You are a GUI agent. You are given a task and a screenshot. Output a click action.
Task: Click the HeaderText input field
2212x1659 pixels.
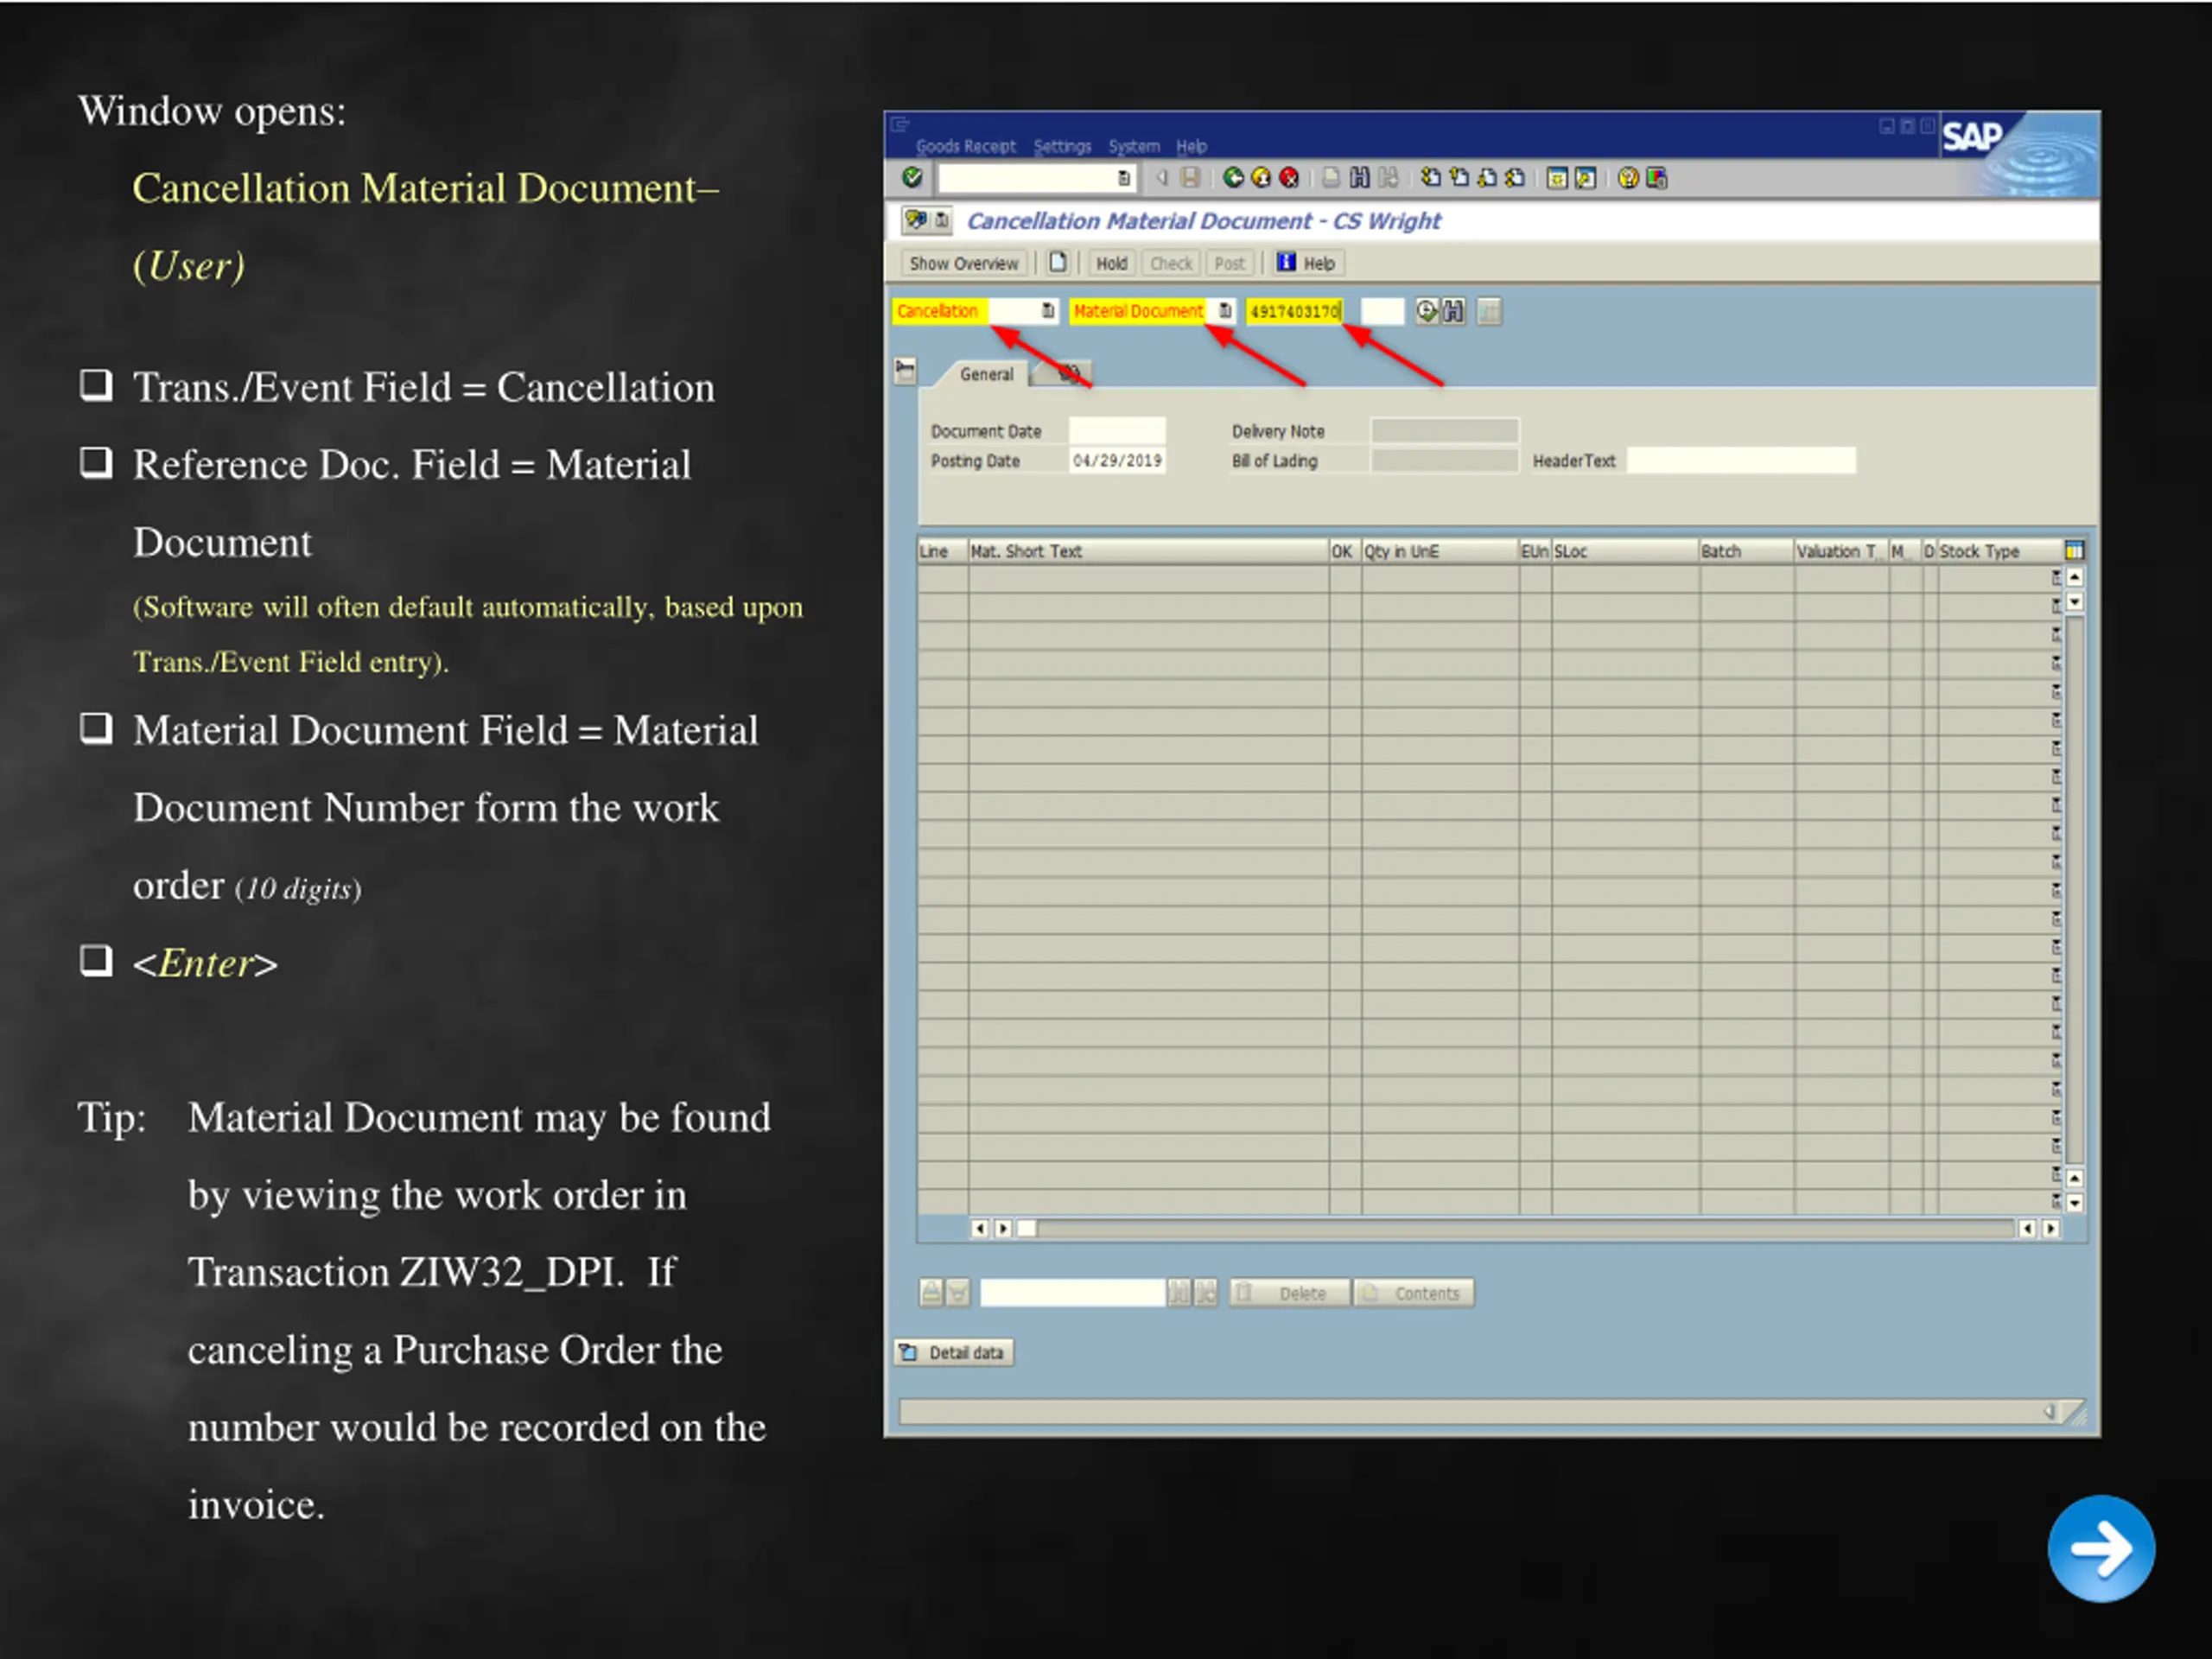(x=1741, y=460)
